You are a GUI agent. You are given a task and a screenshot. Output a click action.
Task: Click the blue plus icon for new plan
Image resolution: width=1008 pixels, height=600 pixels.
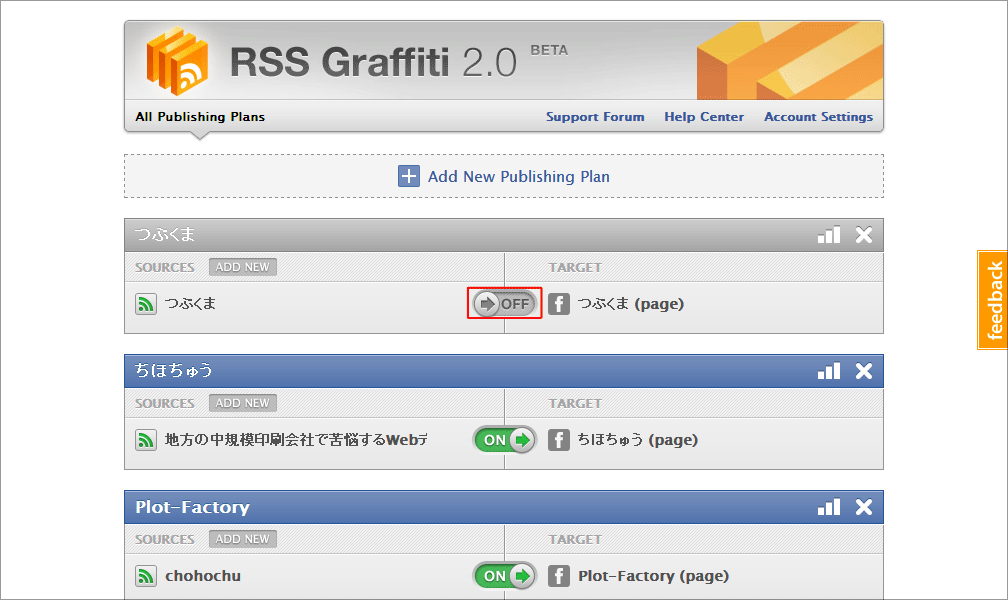(x=409, y=176)
